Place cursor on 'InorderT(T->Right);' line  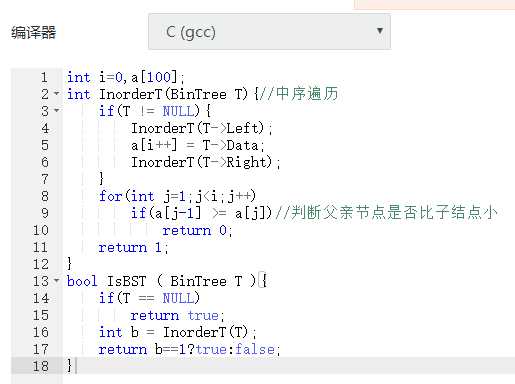205,162
